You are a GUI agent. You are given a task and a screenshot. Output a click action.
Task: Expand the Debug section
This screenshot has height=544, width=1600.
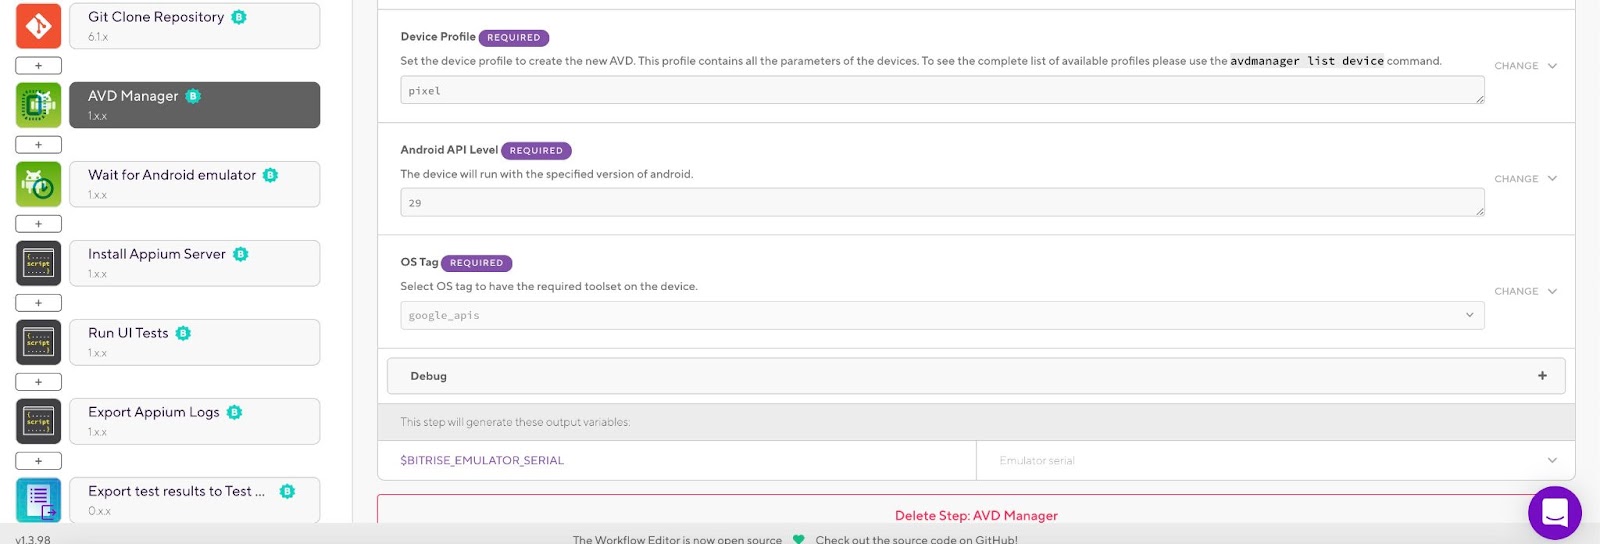[976, 376]
